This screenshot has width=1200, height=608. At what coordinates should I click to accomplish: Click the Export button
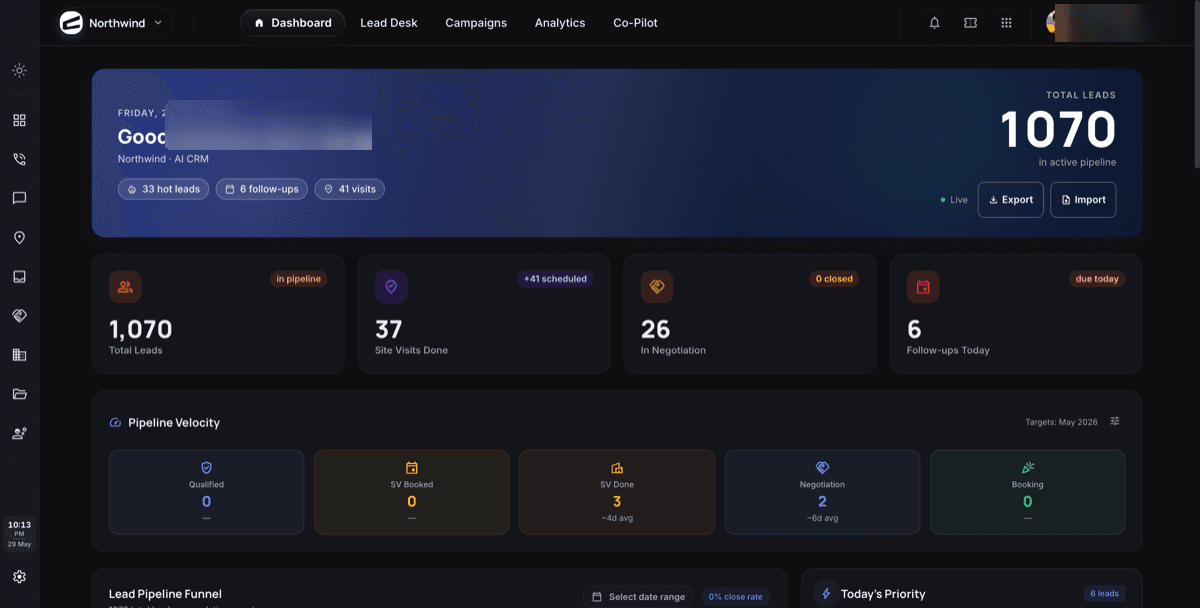point(1011,200)
